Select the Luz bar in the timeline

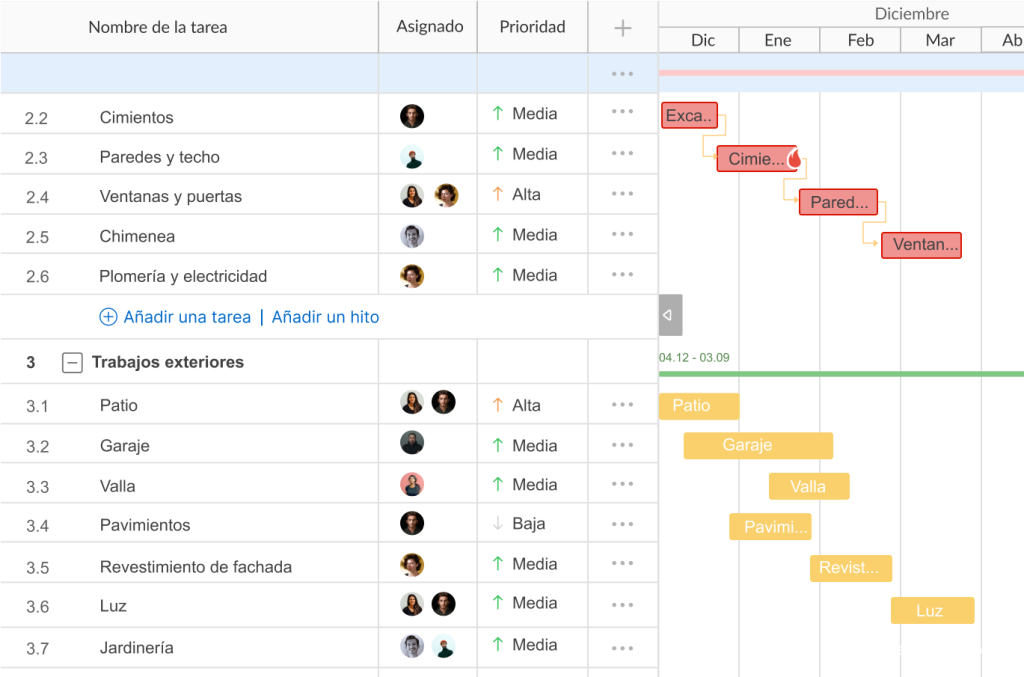932,610
